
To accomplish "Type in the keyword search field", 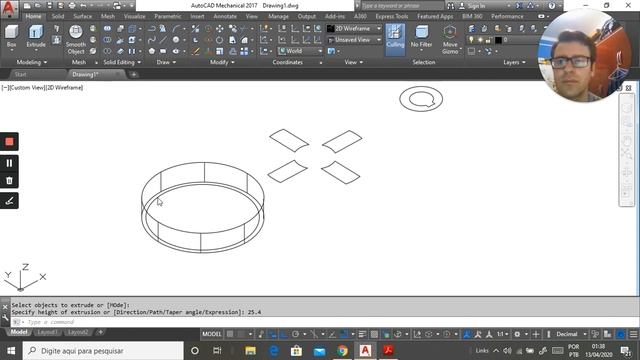I will 402,6.
